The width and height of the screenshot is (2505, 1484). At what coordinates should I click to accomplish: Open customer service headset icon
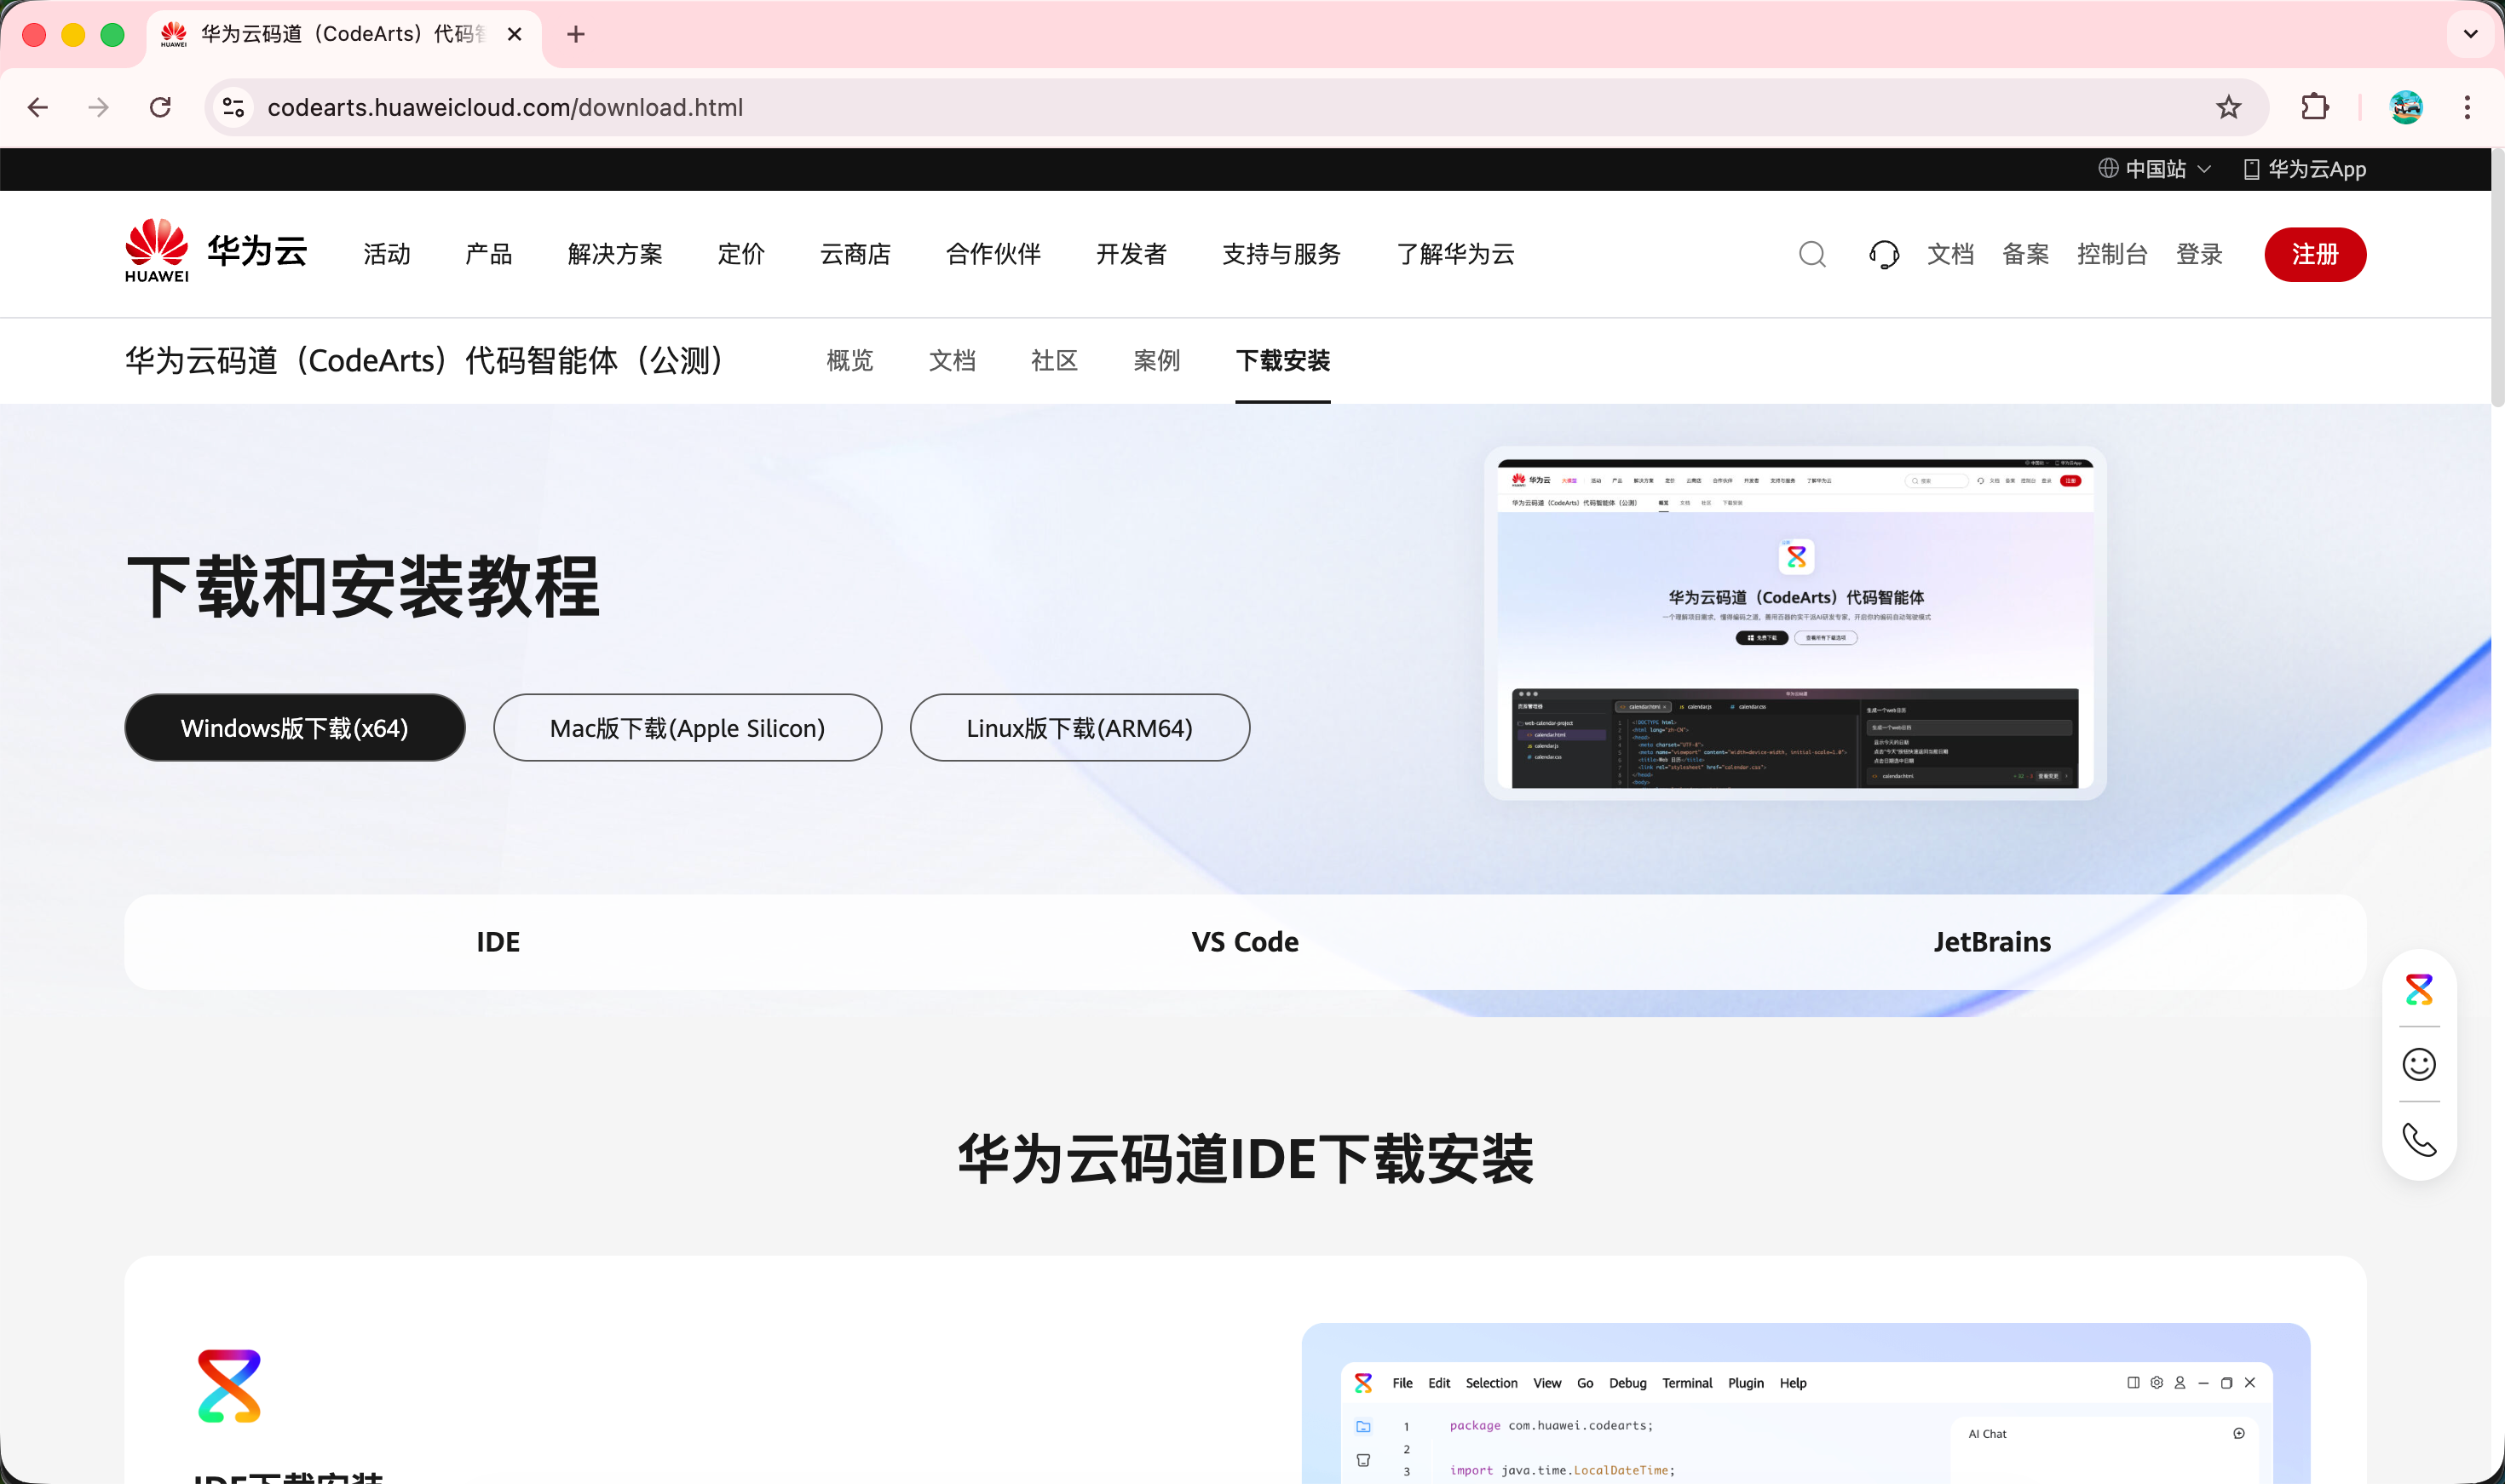(1884, 254)
